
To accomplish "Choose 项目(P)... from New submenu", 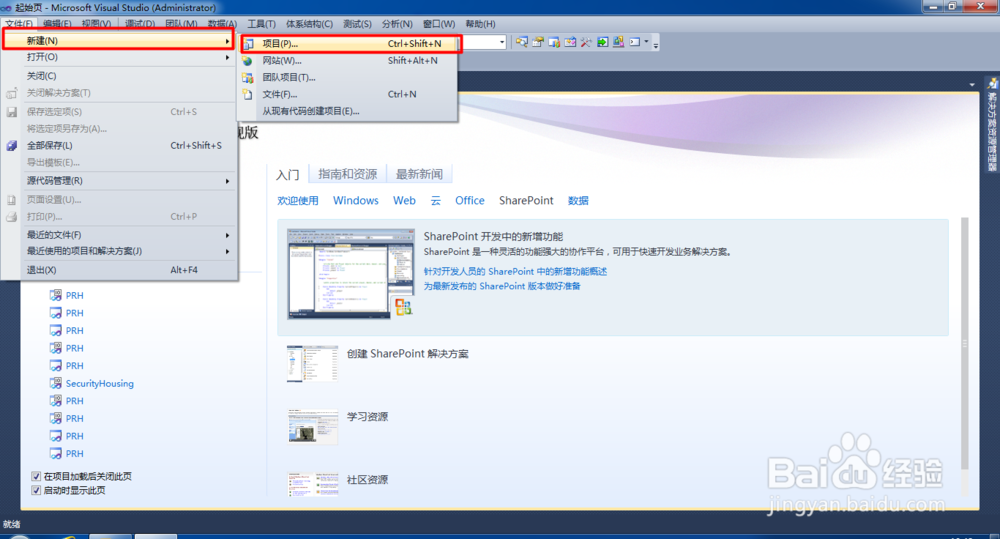I will pyautogui.click(x=350, y=44).
